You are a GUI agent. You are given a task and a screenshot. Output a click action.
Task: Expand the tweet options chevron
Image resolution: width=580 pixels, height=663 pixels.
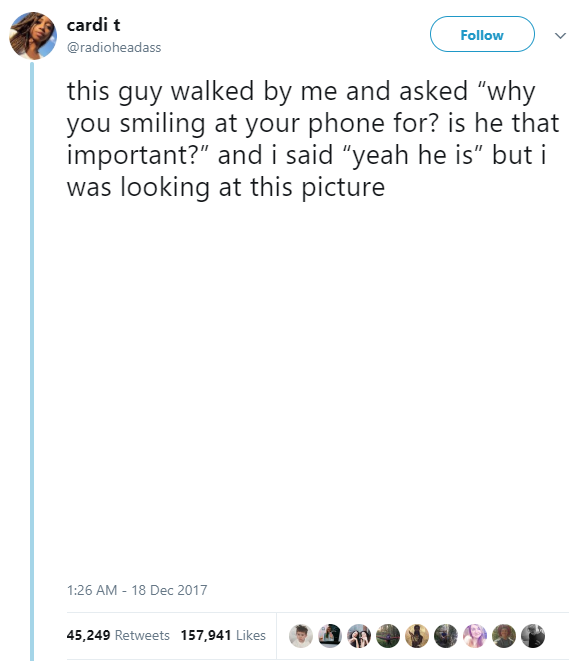560,36
